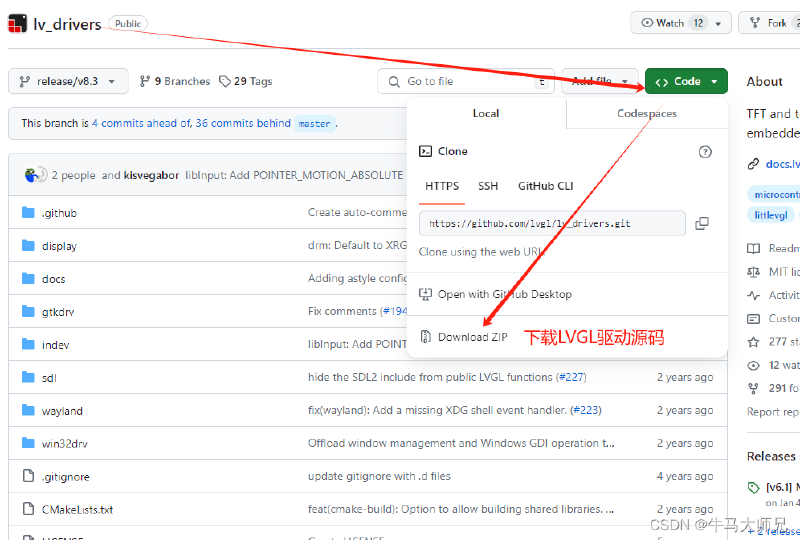Viewport: 800px width, 540px height.
Task: Open the release/v8.3 branch selector dropdown
Action: click(68, 81)
